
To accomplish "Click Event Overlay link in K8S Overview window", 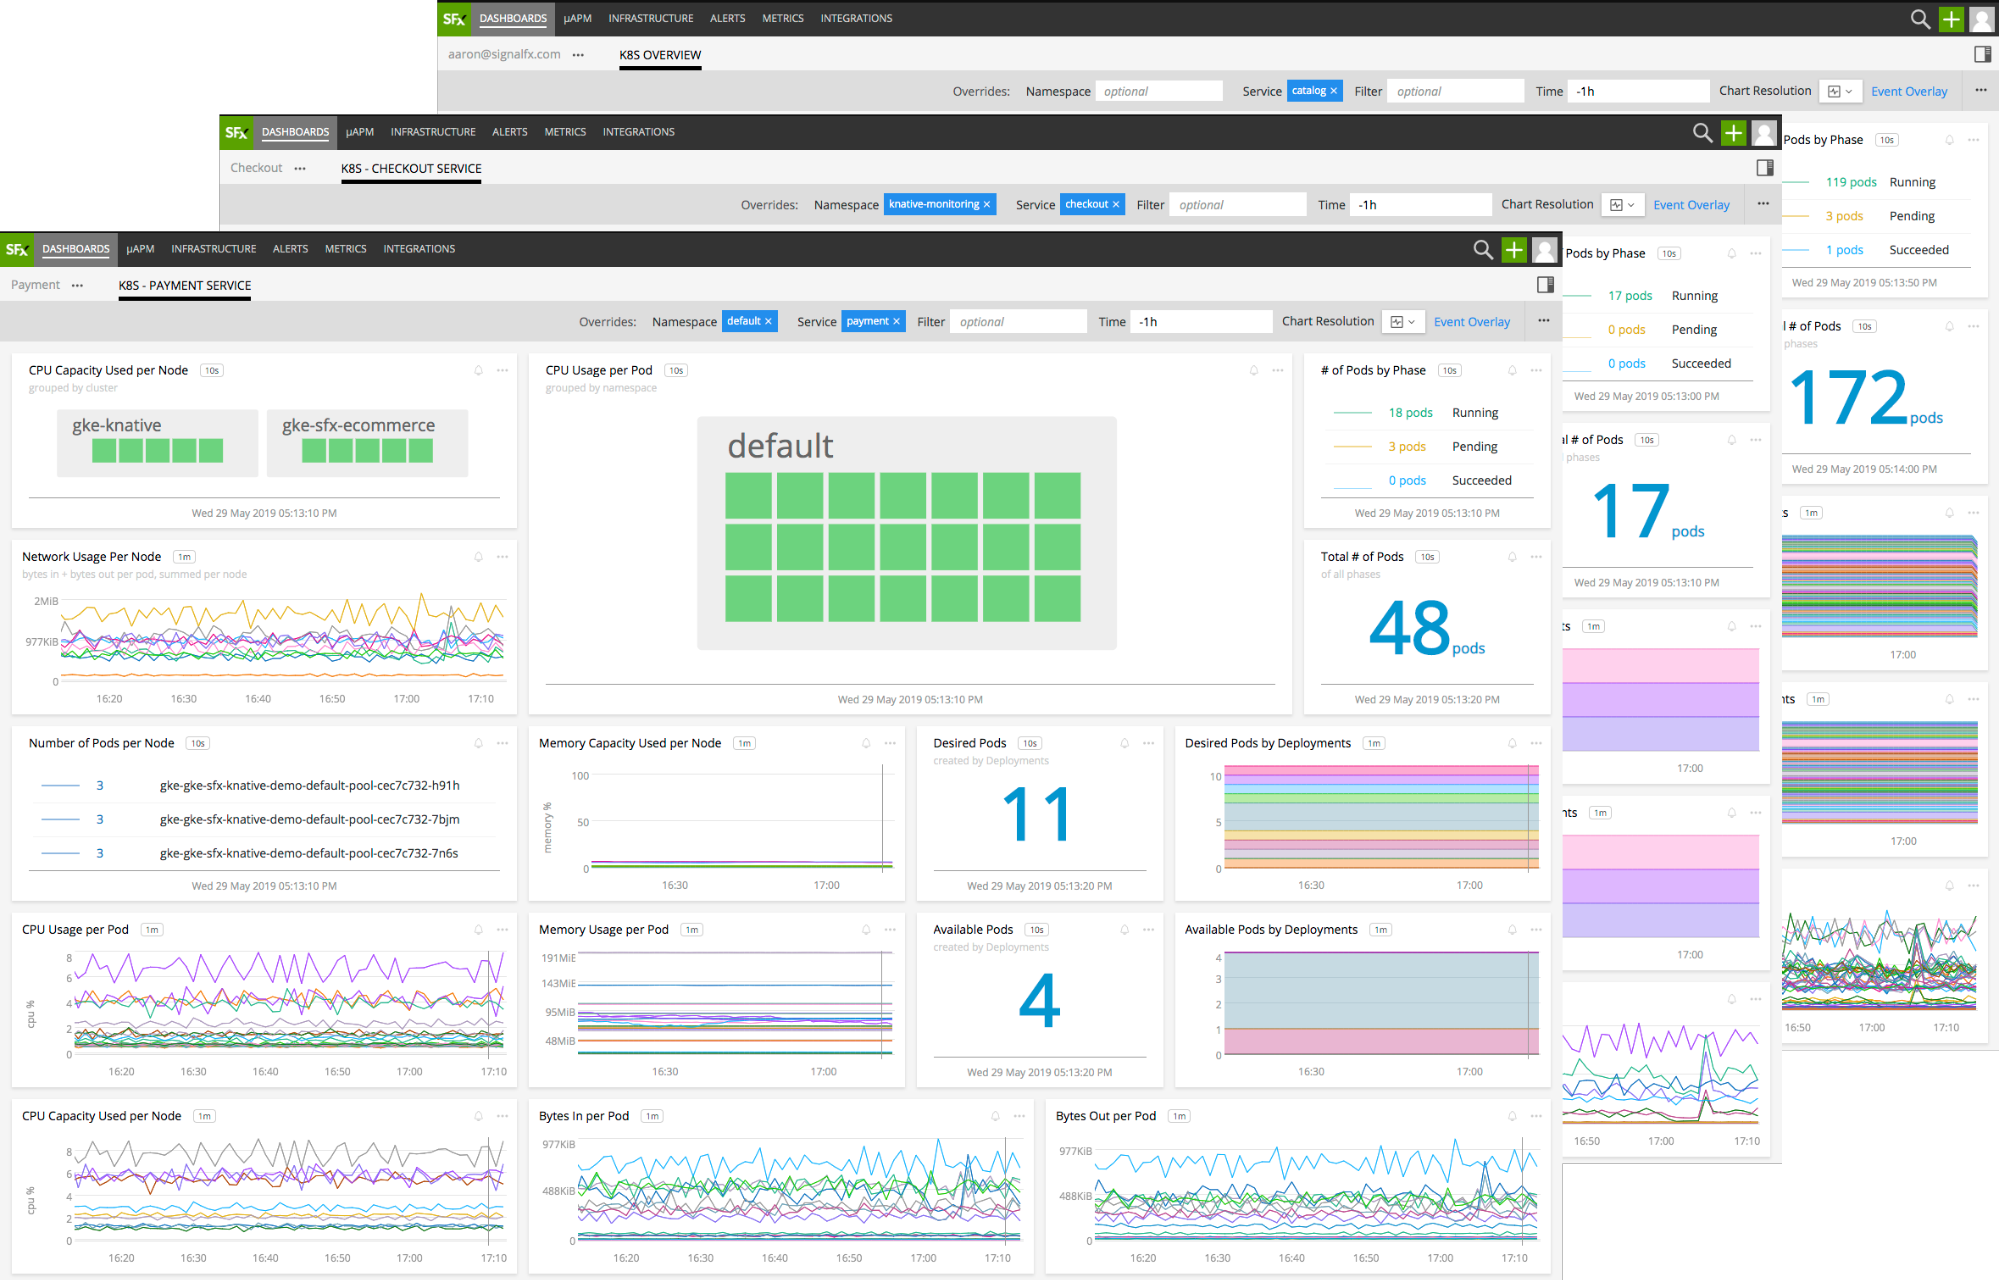I will [1909, 92].
